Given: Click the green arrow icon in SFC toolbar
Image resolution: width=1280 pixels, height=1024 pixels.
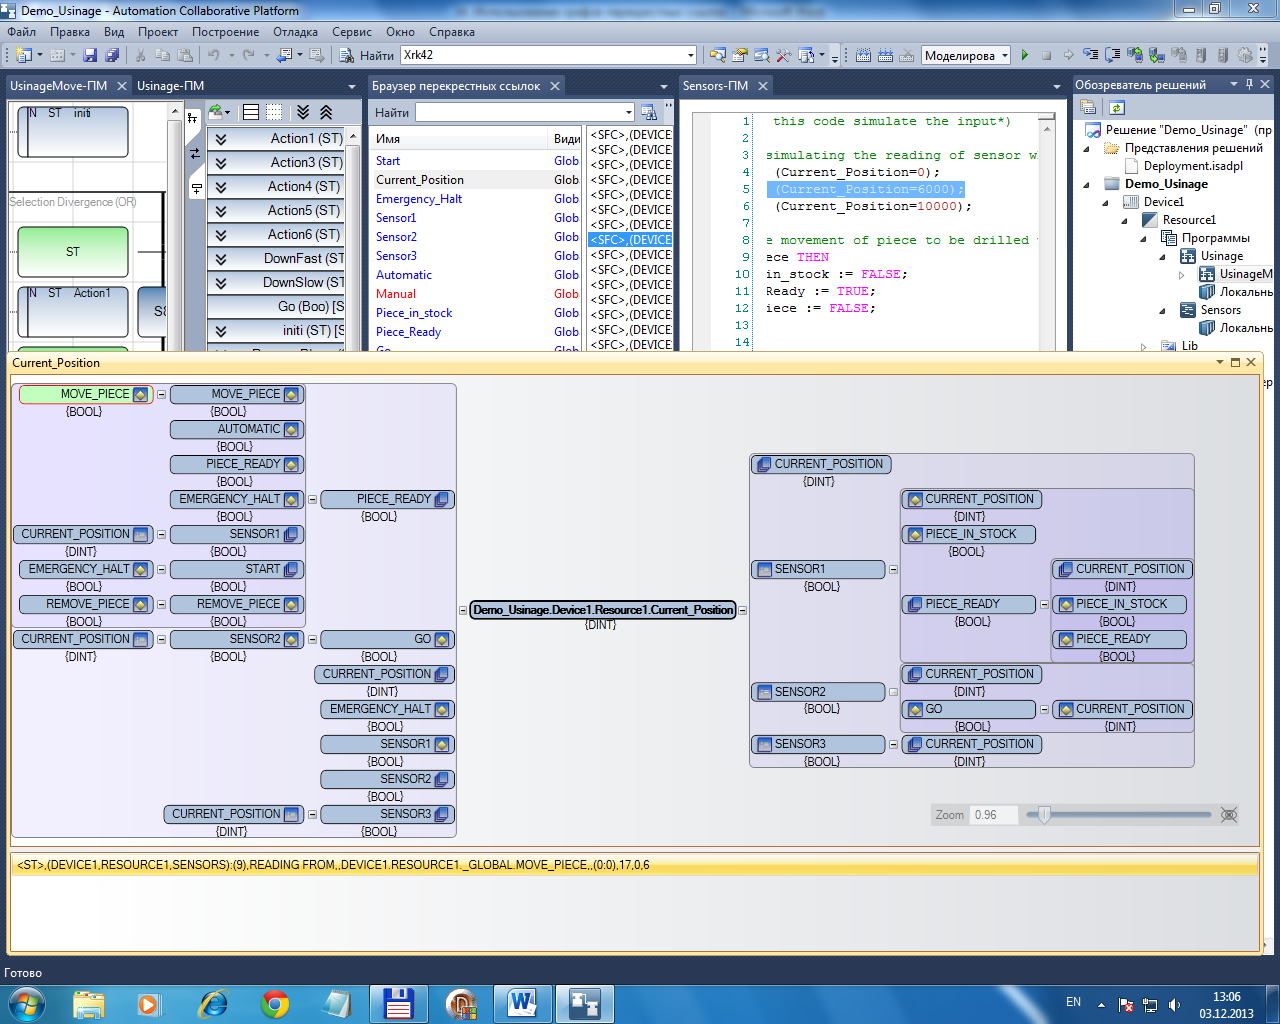Looking at the screenshot, I should tap(216, 112).
